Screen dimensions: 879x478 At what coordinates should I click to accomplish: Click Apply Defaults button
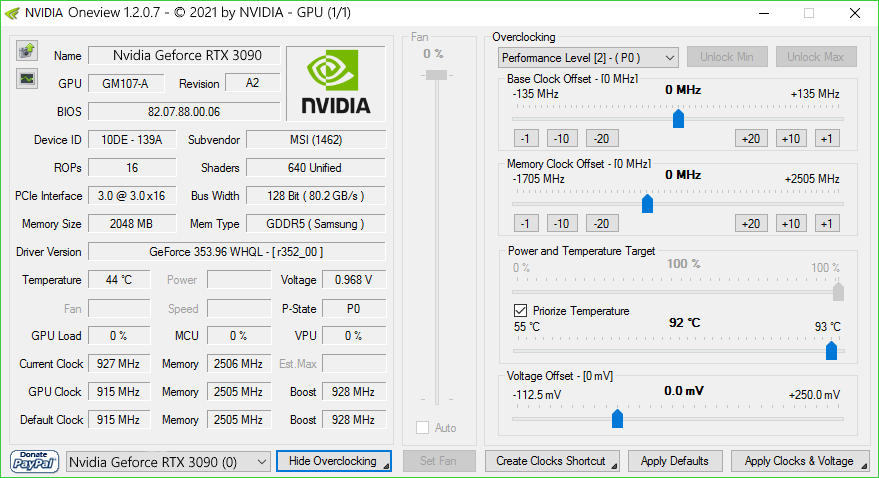tap(675, 461)
